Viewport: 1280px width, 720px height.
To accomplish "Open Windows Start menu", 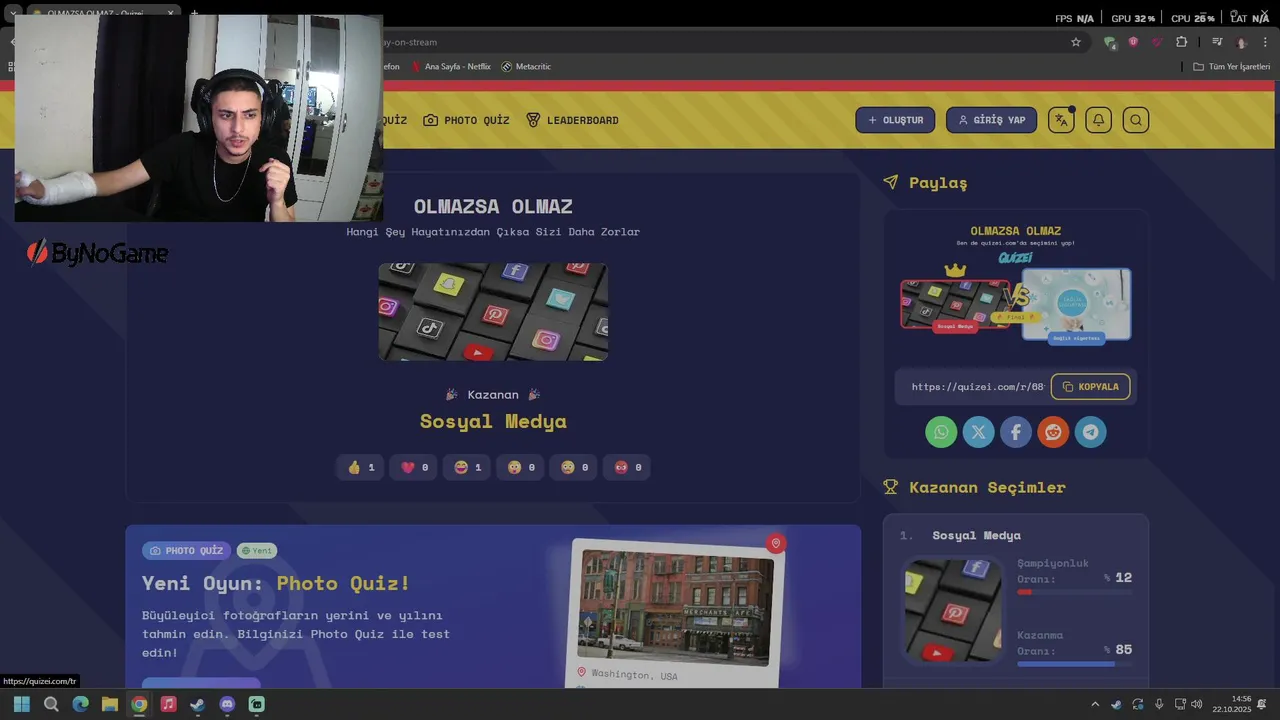I will tap(21, 704).
